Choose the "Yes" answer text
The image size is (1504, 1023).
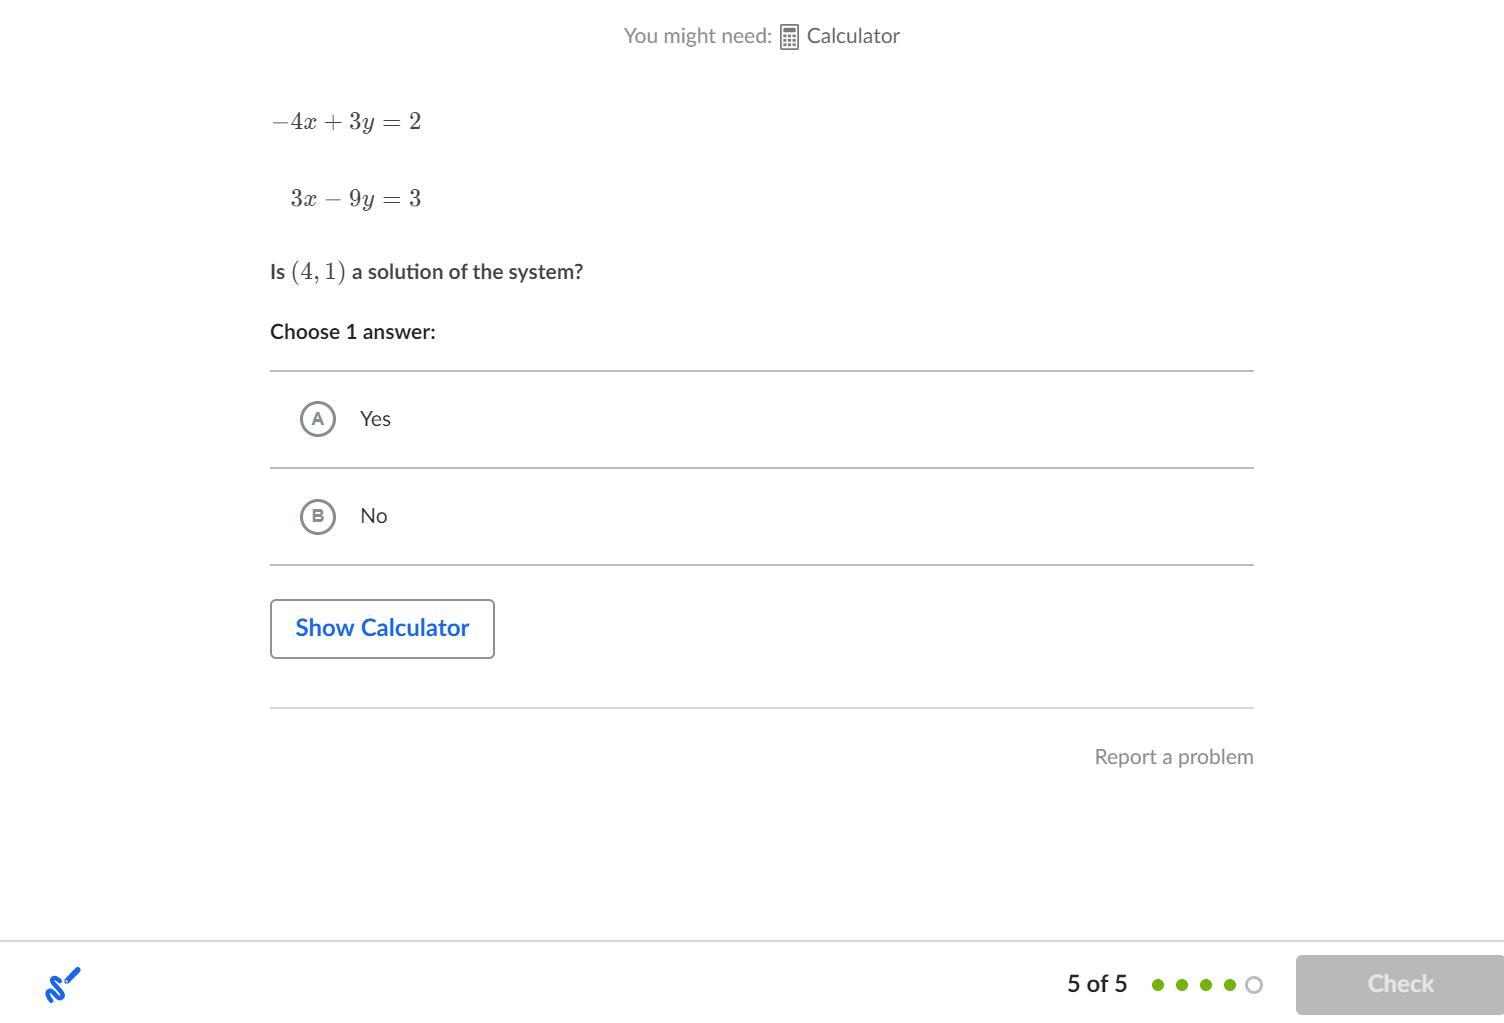pos(375,419)
